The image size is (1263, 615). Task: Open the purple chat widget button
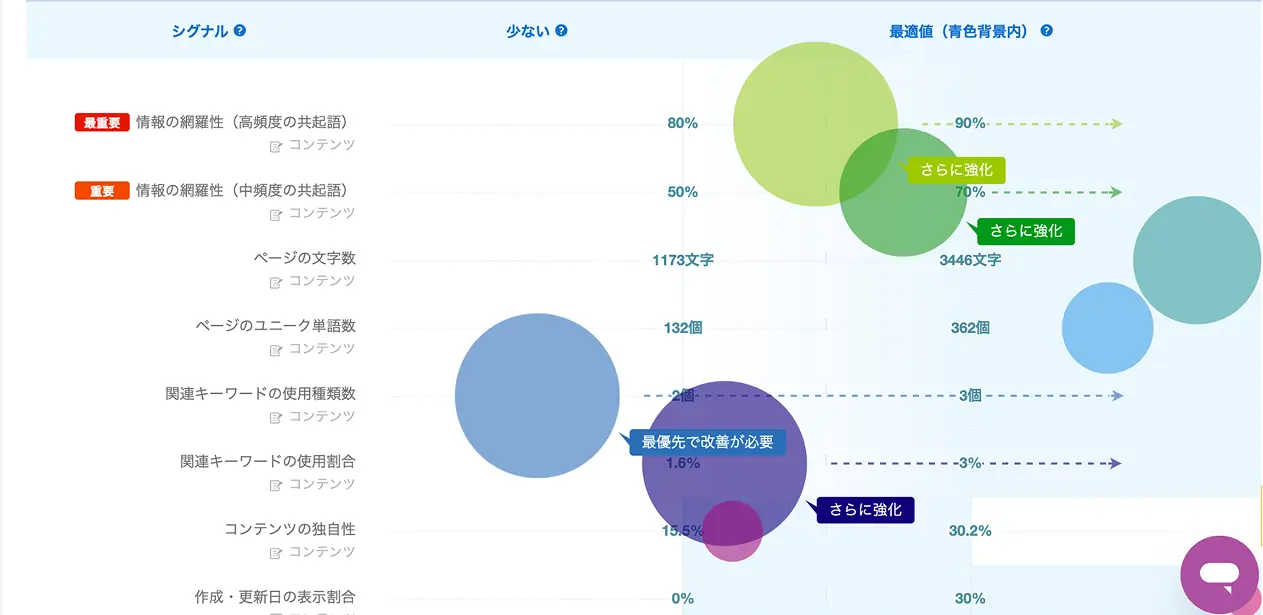[x=1219, y=575]
